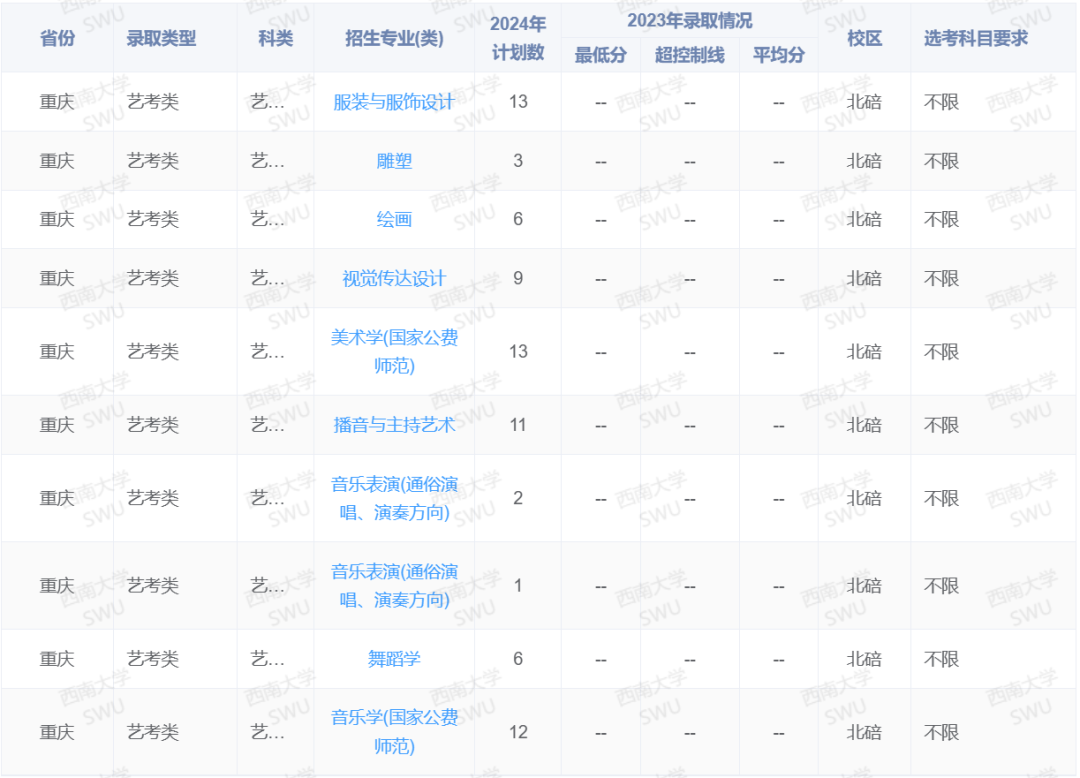Select the 最低分 sub-column header
The width and height of the screenshot is (1080, 778).
[x=599, y=55]
